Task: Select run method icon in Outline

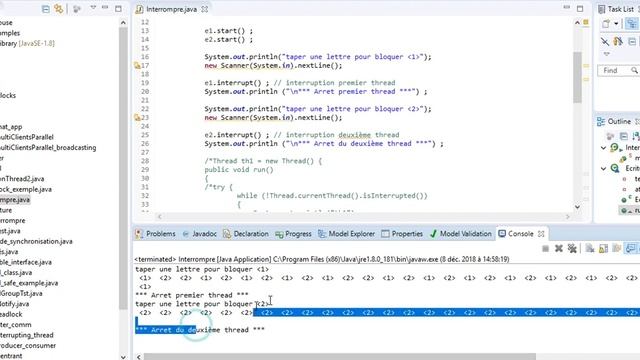Action: [624, 211]
